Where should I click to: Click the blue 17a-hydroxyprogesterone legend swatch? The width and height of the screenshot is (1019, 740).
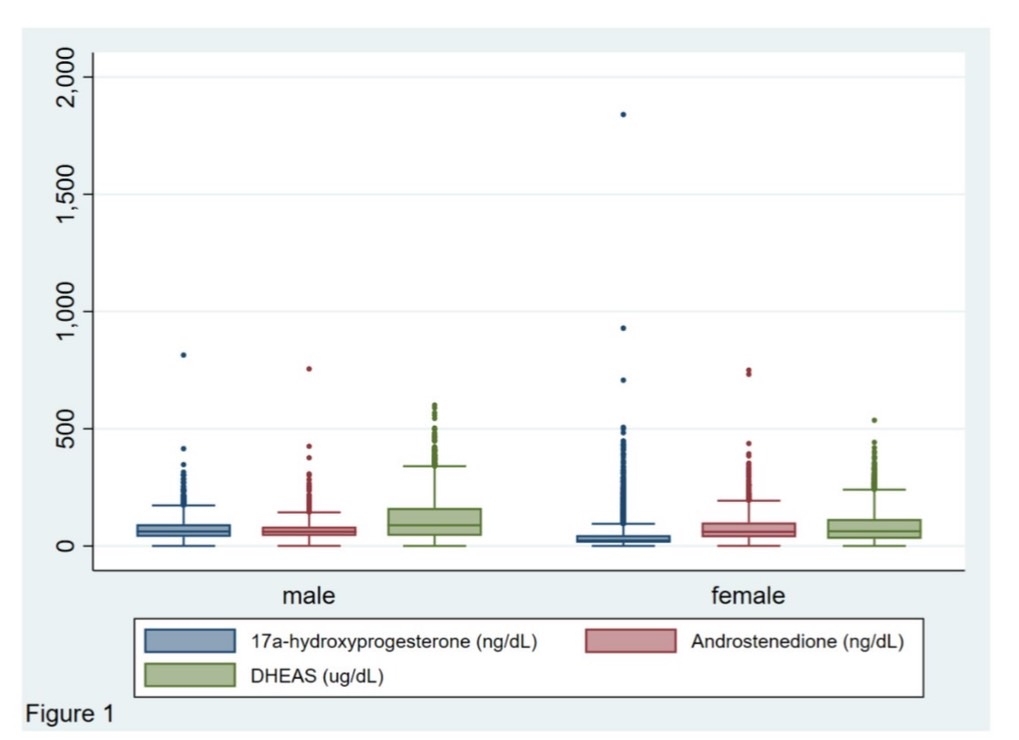click(x=189, y=641)
